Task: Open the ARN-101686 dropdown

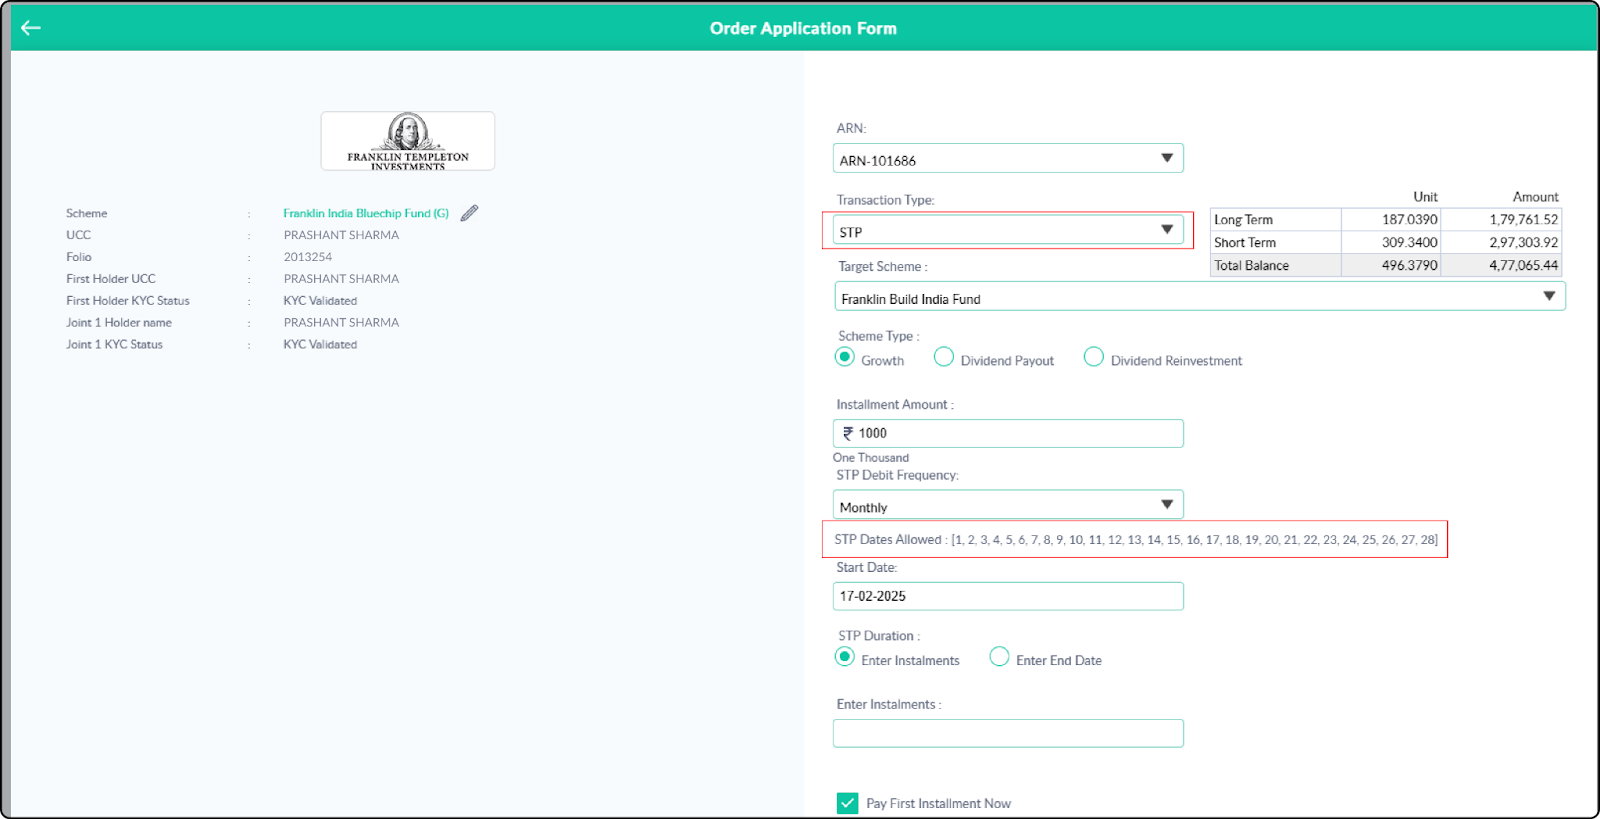Action: coord(1008,159)
